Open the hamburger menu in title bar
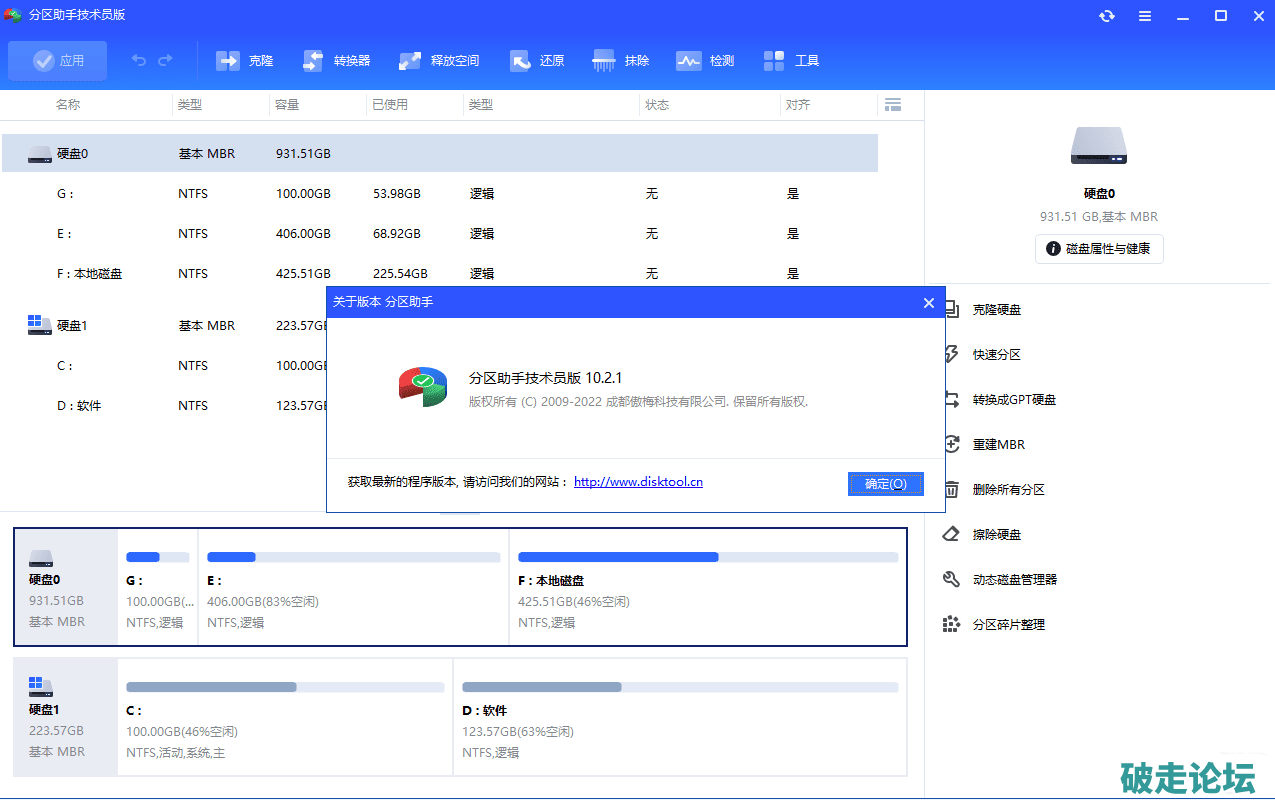The image size is (1275, 800). pos(1145,16)
